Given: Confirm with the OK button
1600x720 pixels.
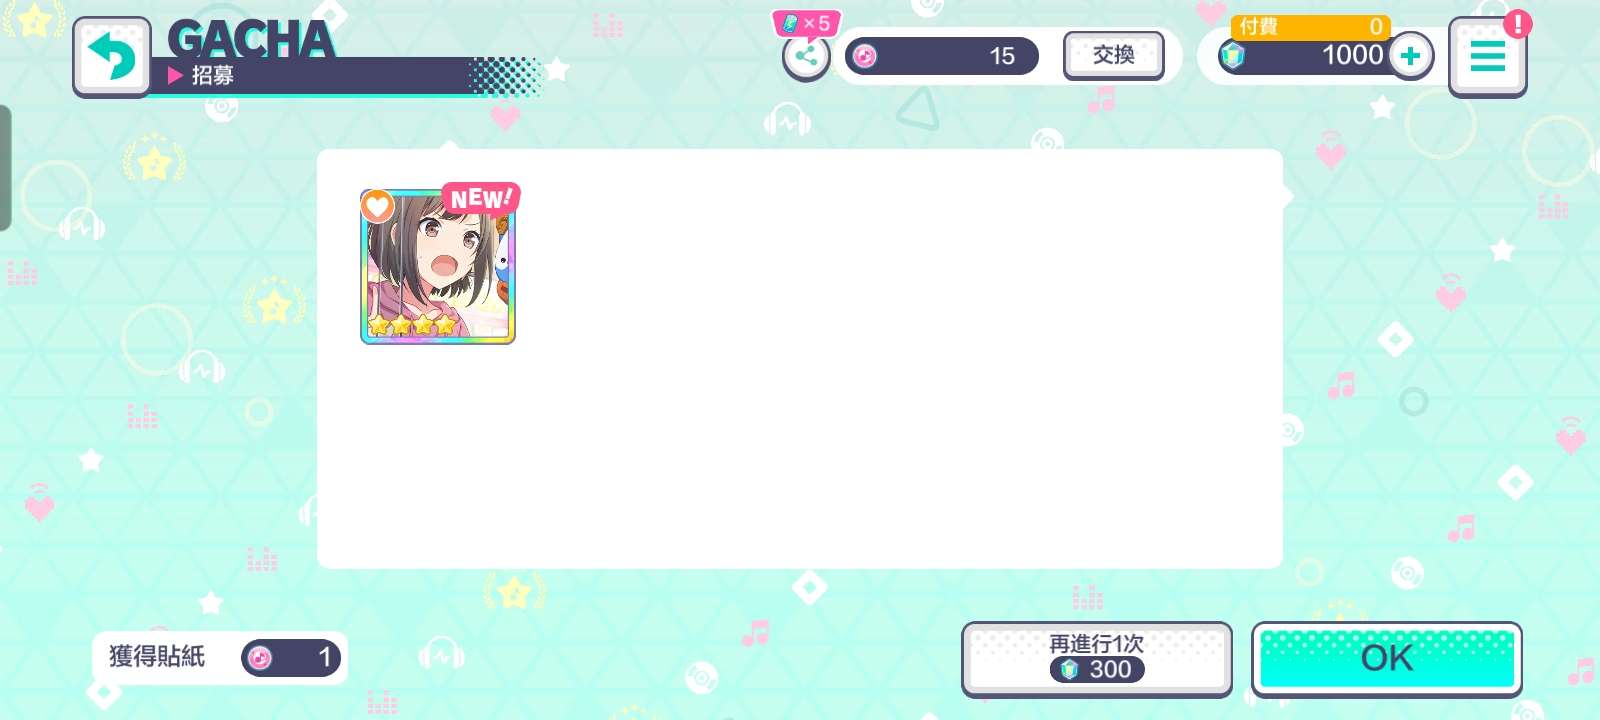Looking at the screenshot, I should pos(1387,658).
